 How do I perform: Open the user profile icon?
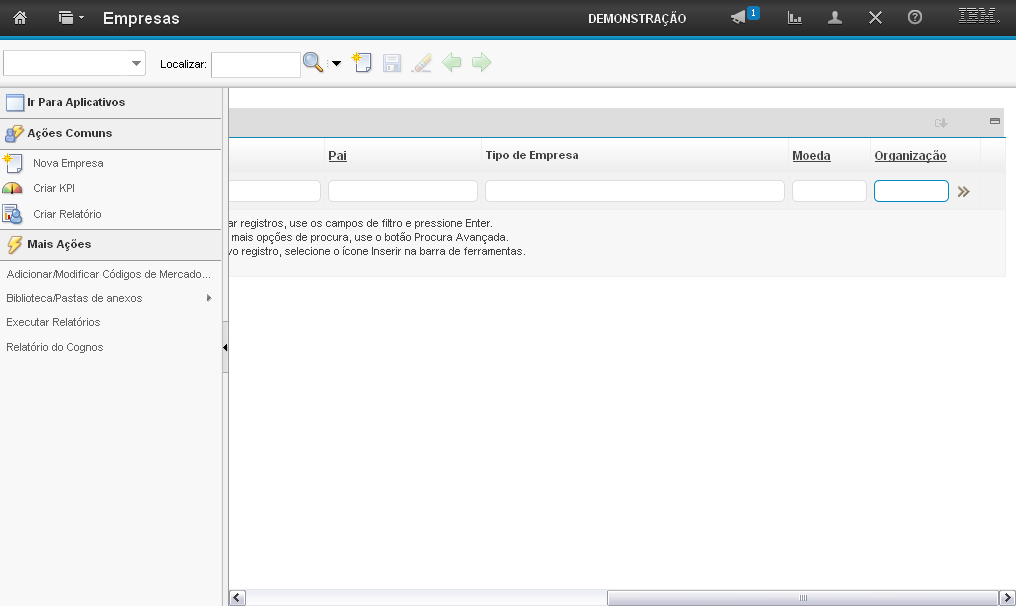[x=835, y=18]
